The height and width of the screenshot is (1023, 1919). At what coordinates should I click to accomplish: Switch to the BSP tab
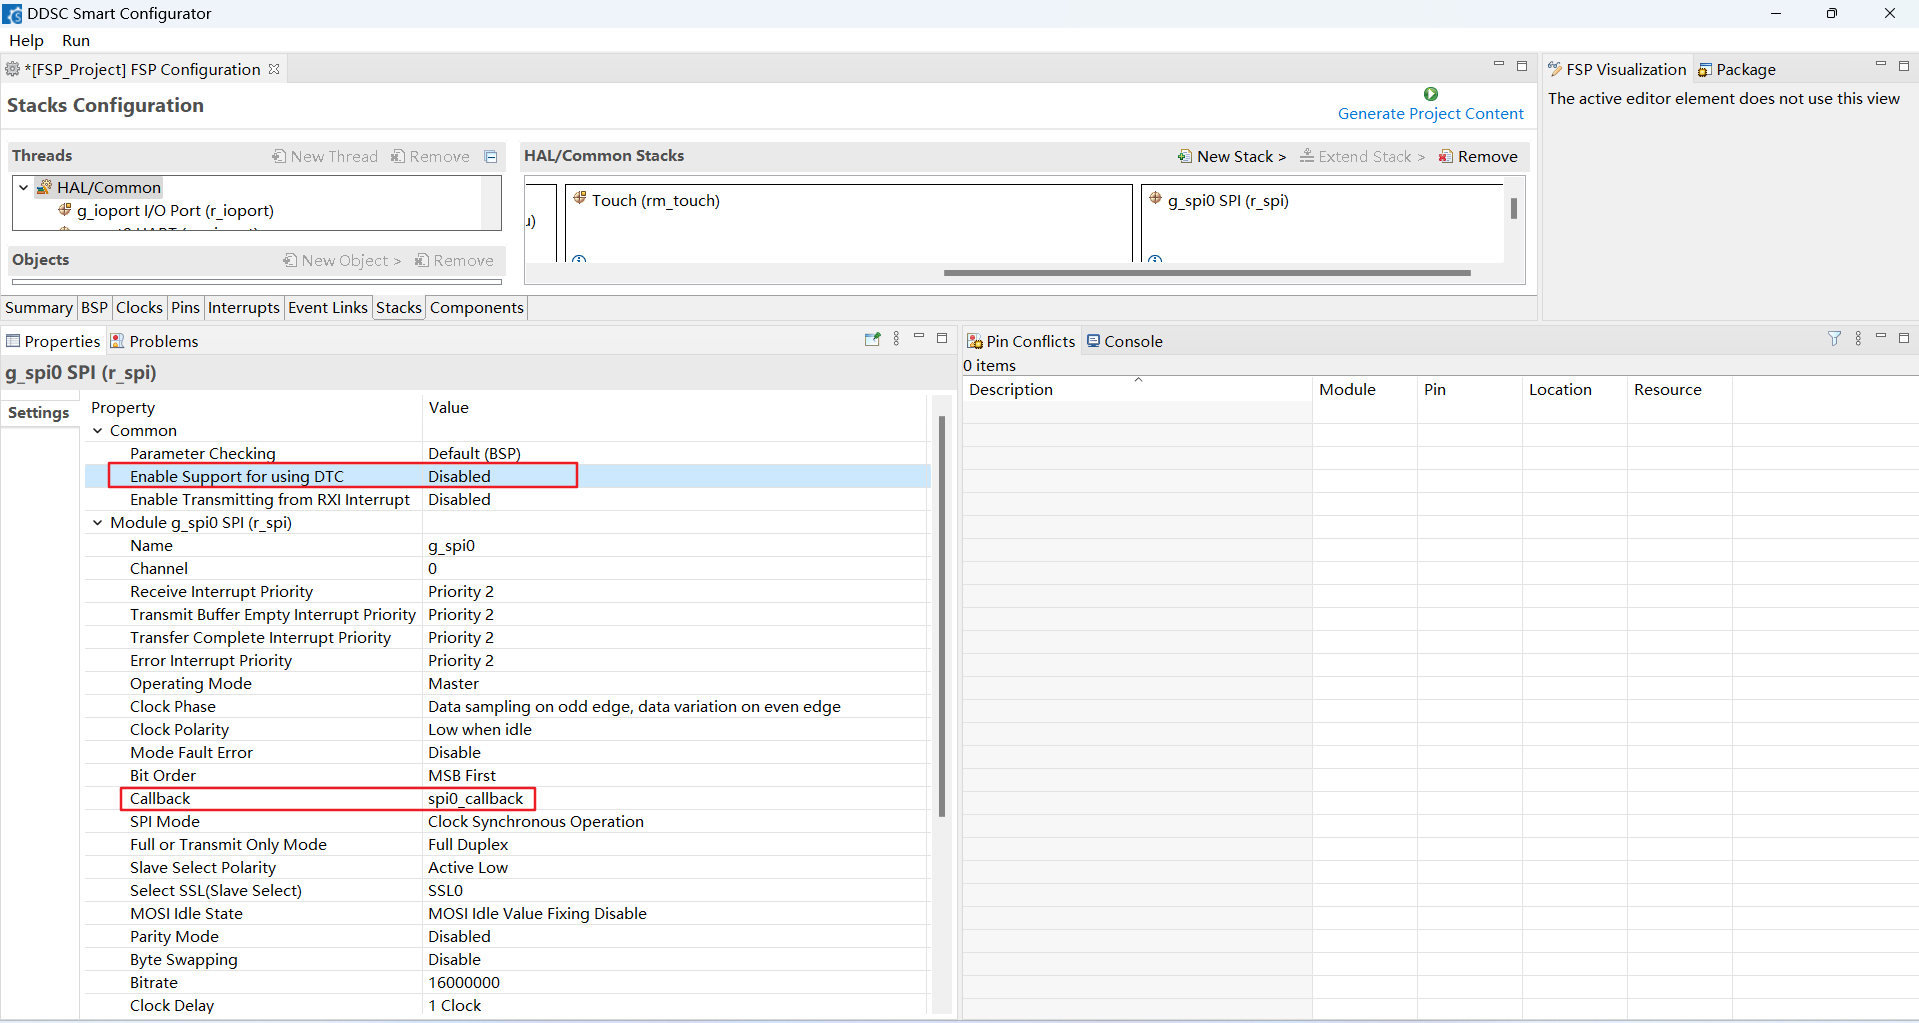(x=94, y=308)
